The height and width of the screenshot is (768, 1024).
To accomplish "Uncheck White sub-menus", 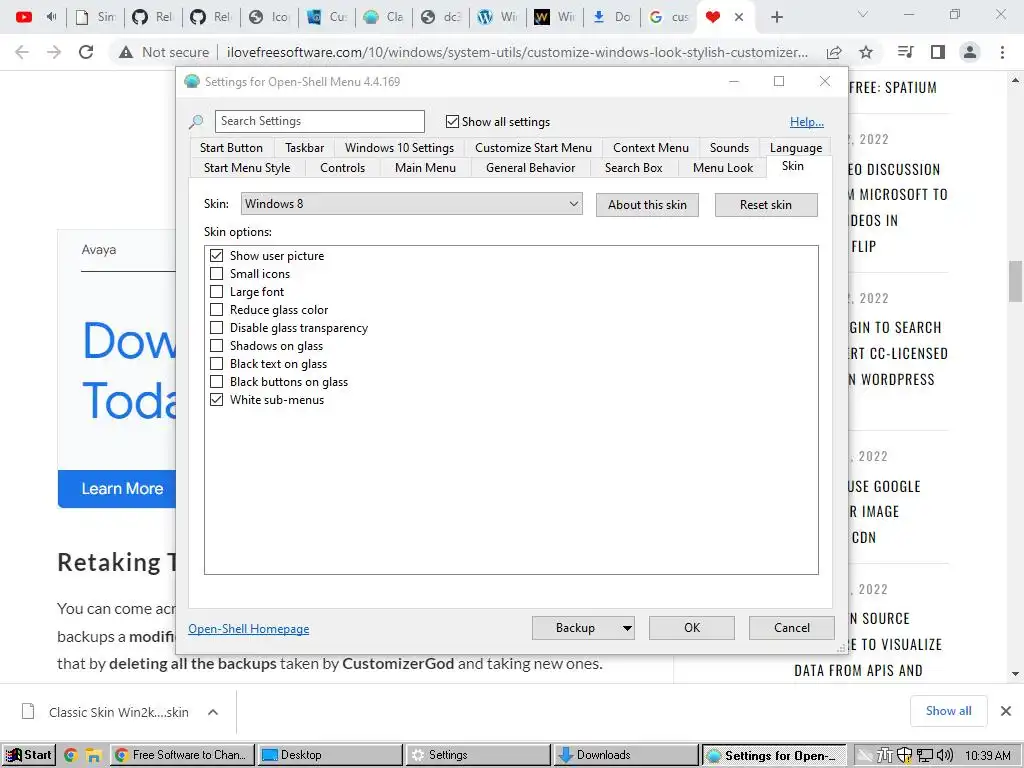I will (x=216, y=400).
